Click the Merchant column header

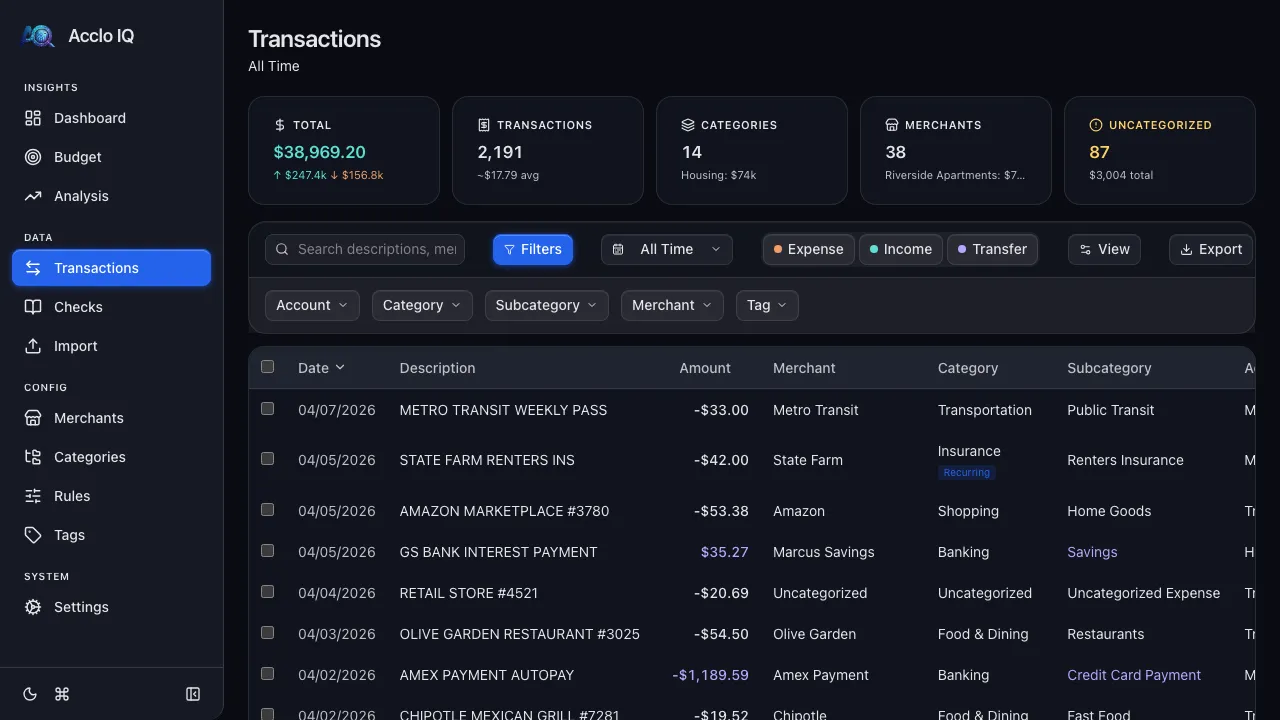804,368
